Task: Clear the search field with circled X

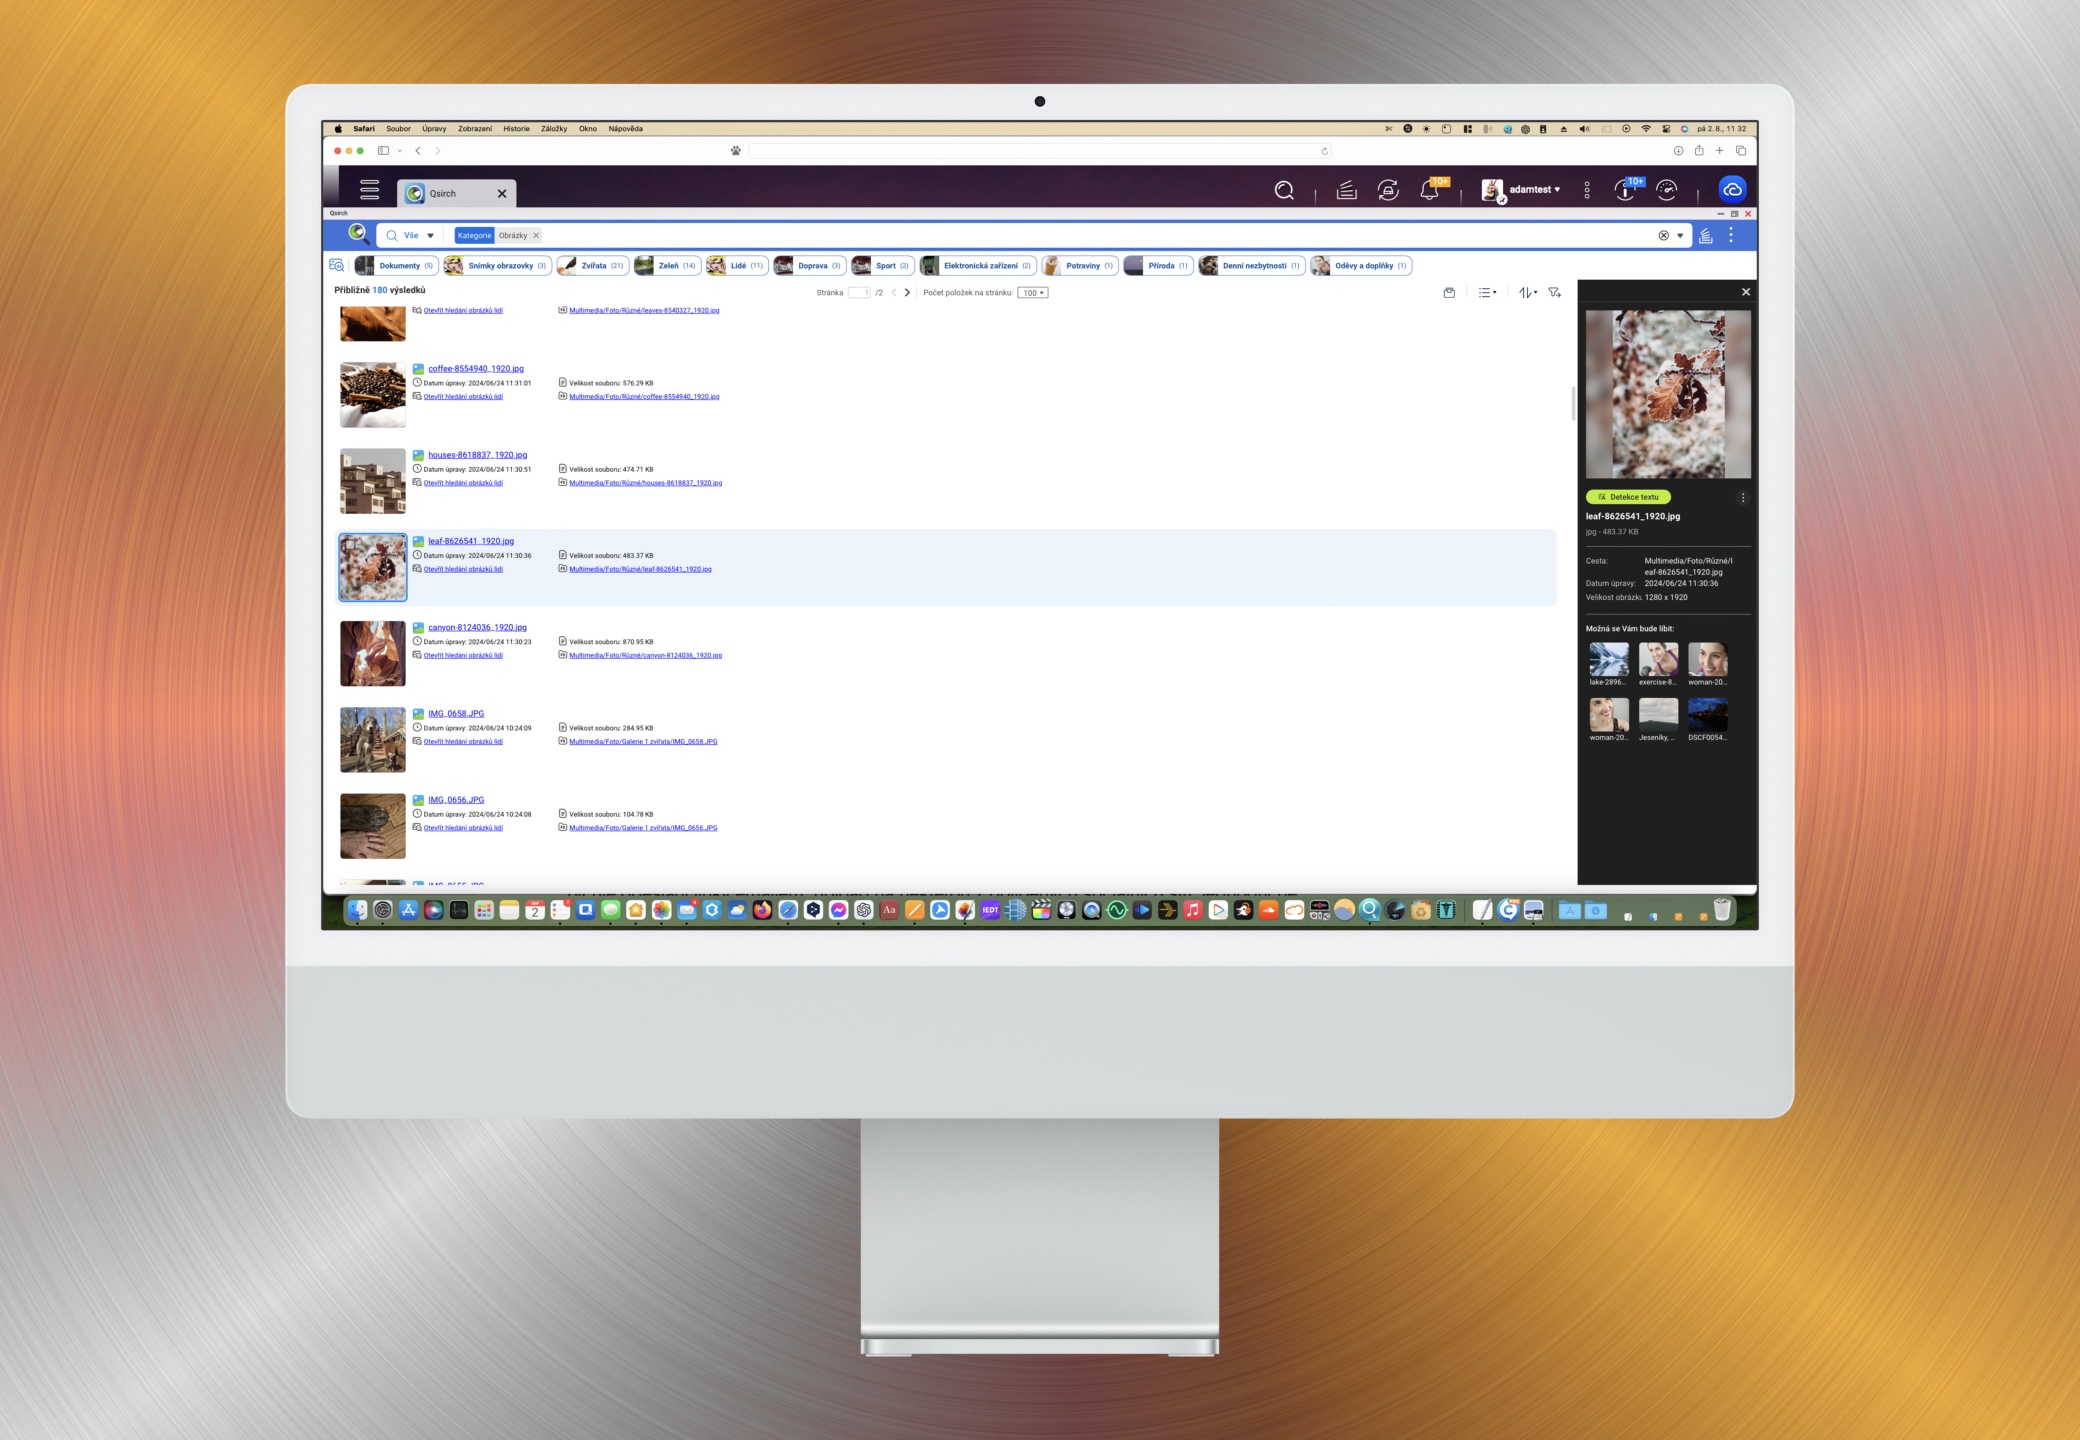Action: pos(1663,236)
